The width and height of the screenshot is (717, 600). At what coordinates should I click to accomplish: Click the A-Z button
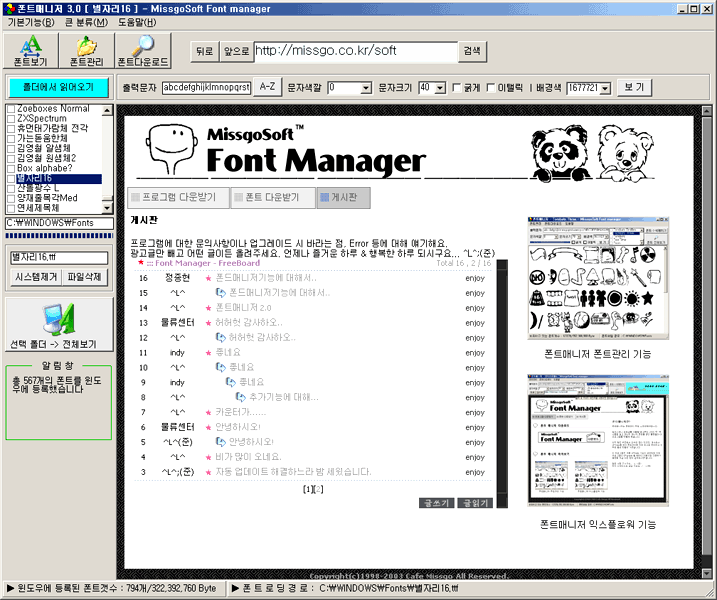267,87
